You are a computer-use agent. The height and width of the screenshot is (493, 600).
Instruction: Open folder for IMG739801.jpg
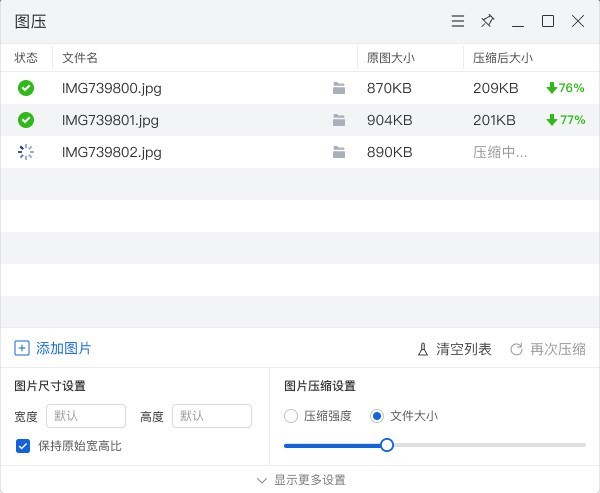pyautogui.click(x=339, y=120)
